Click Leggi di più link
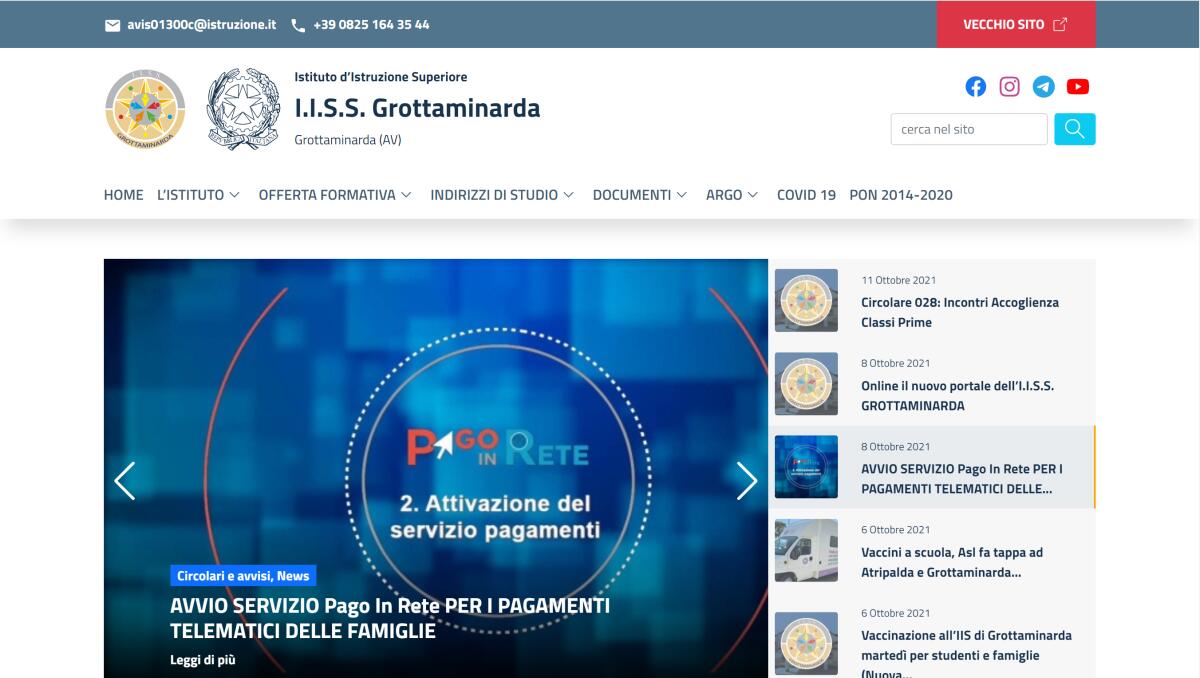 [203, 660]
